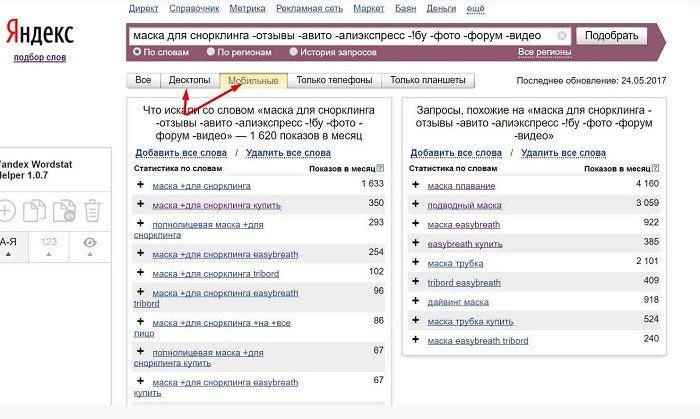Open the маска +для снорклинга tribord link
The image size is (700, 419).
pyautogui.click(x=216, y=274)
